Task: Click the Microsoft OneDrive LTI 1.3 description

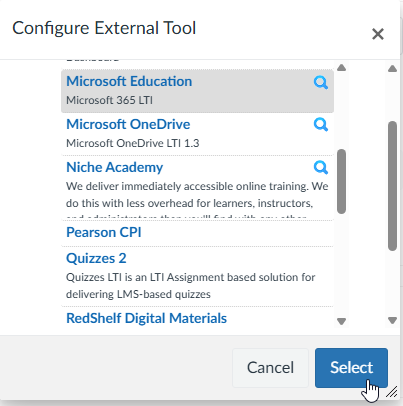Action: coord(133,143)
